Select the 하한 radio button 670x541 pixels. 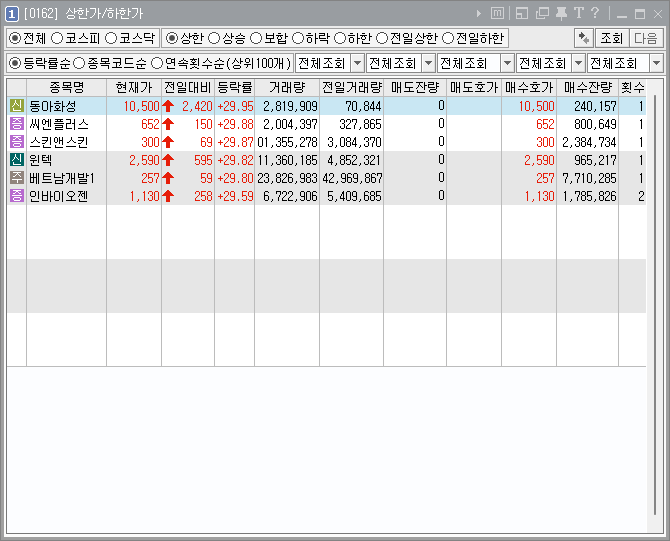pos(340,38)
